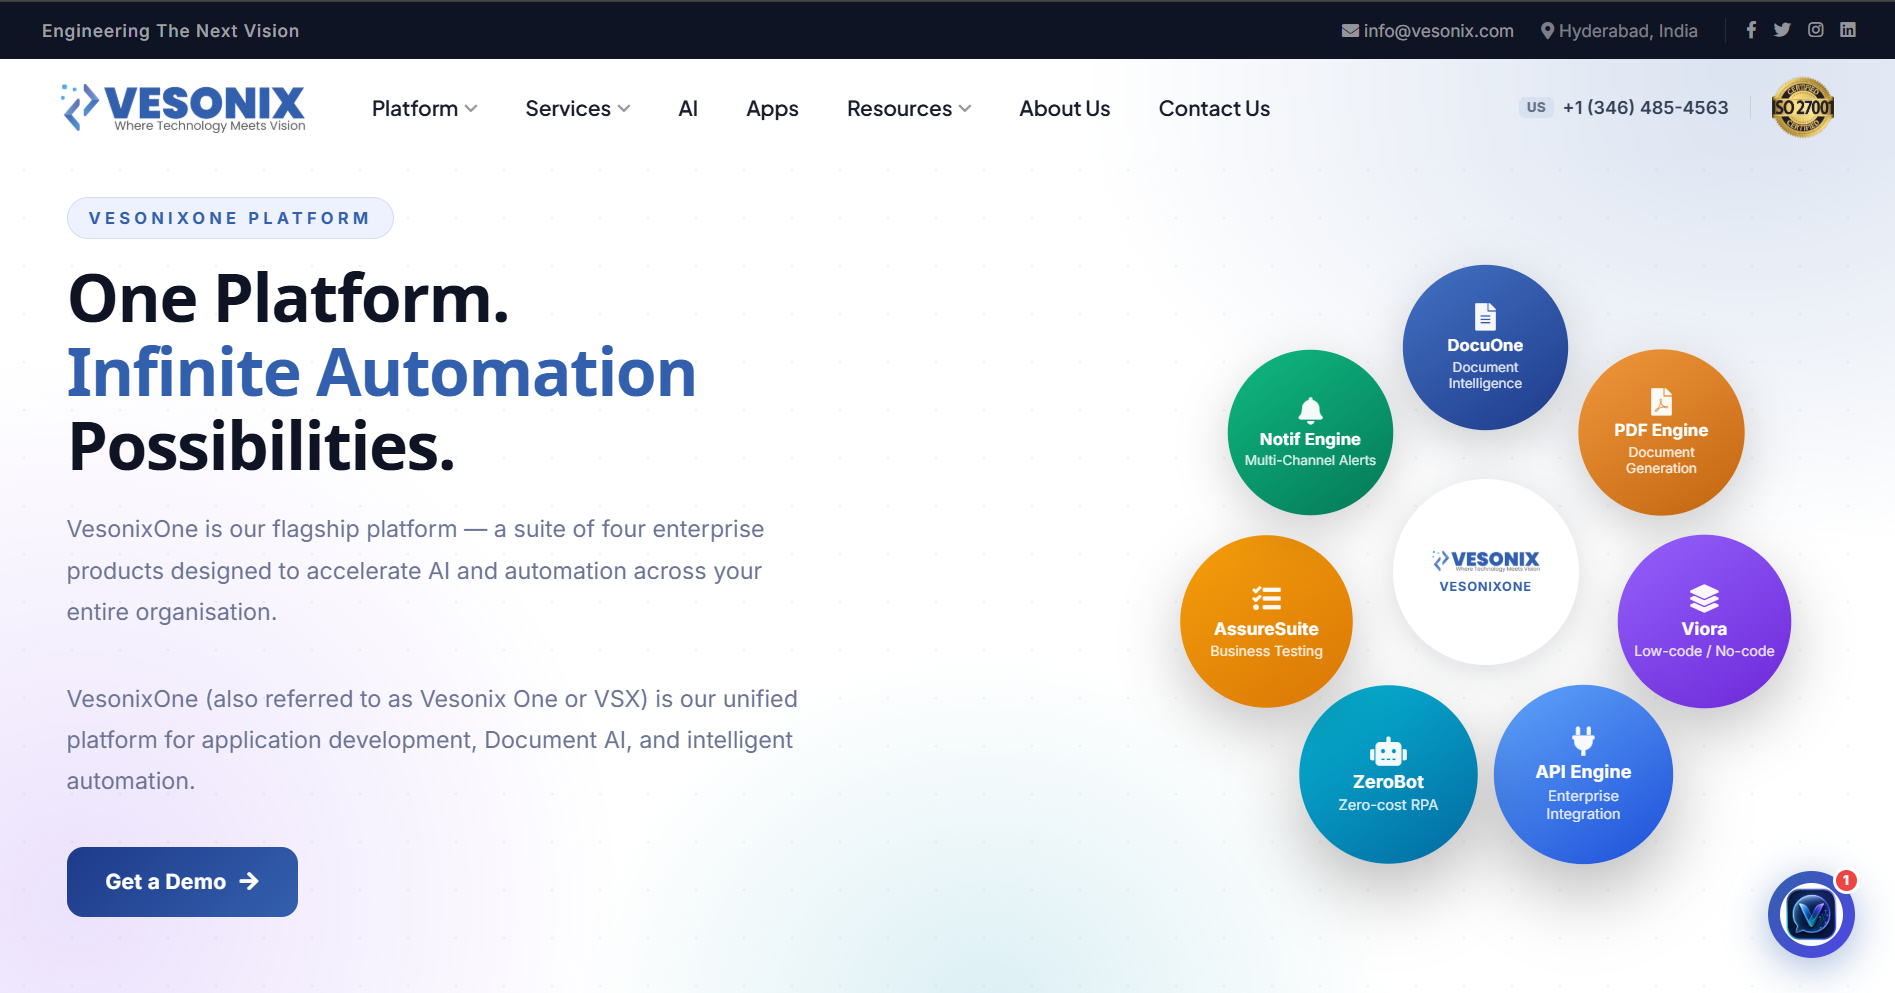Click the Hyderabad, India location text
Image resolution: width=1895 pixels, height=993 pixels.
coord(1628,31)
